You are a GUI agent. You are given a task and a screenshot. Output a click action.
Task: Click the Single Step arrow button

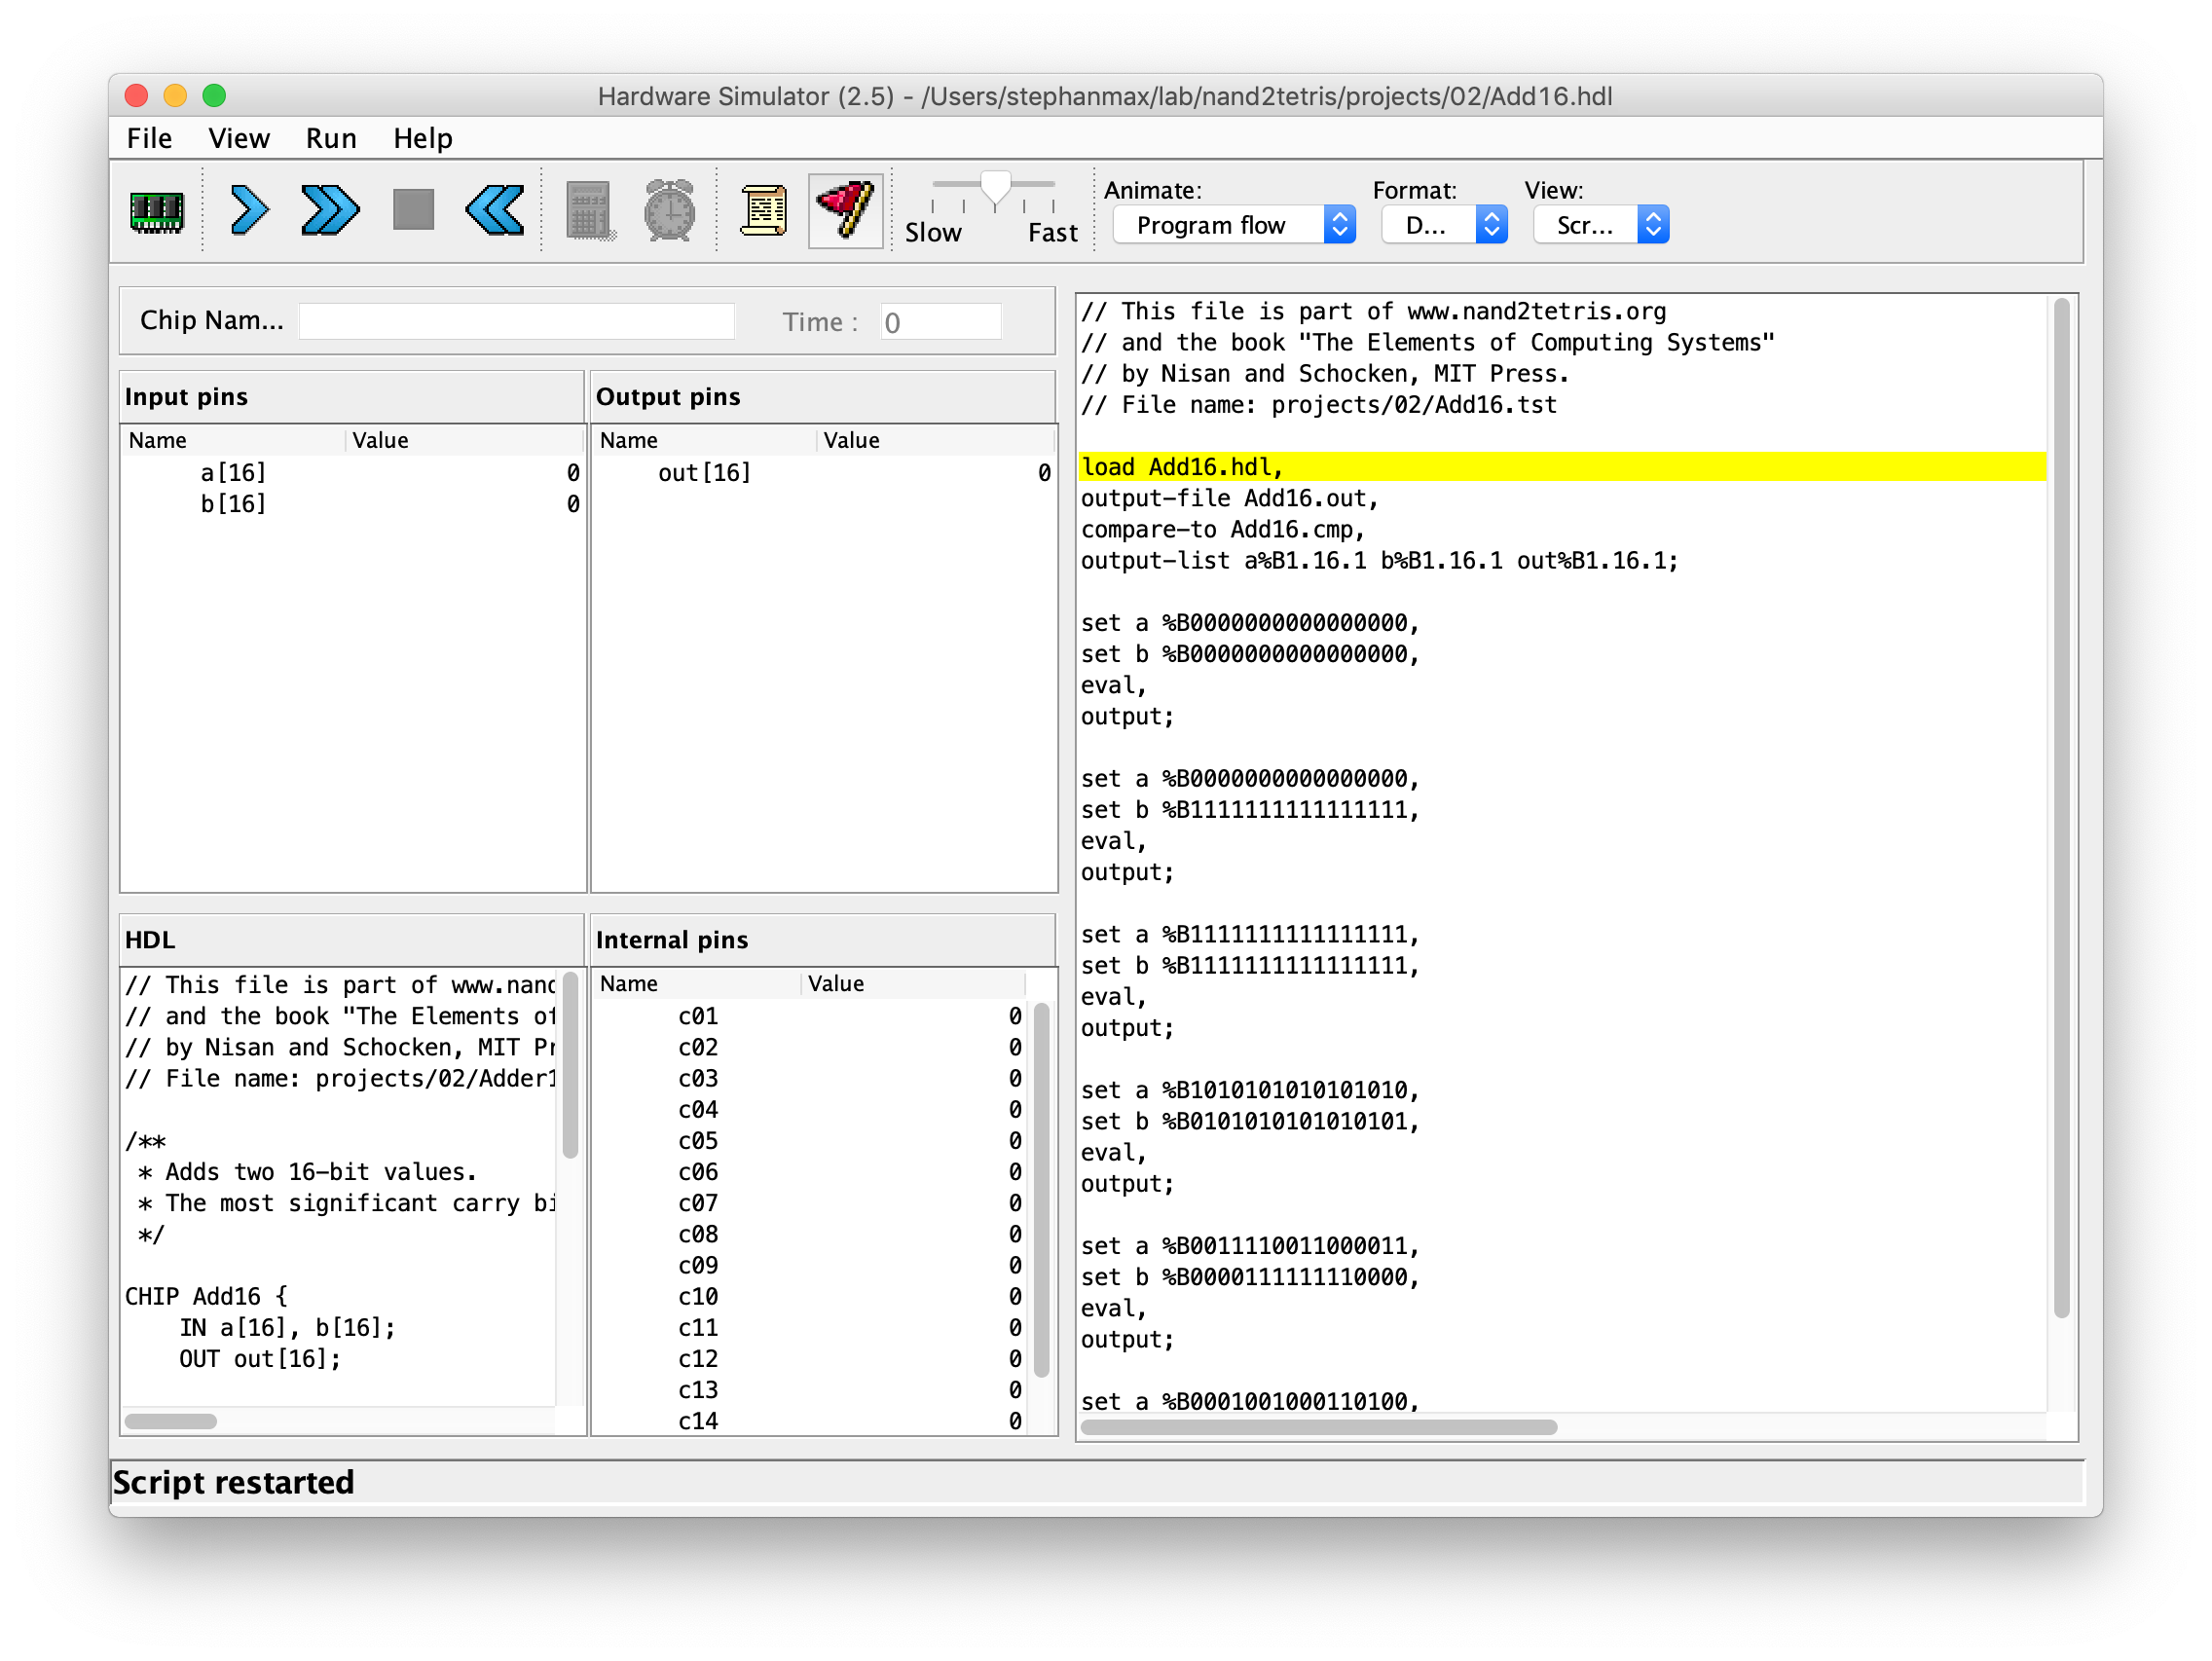point(249,211)
